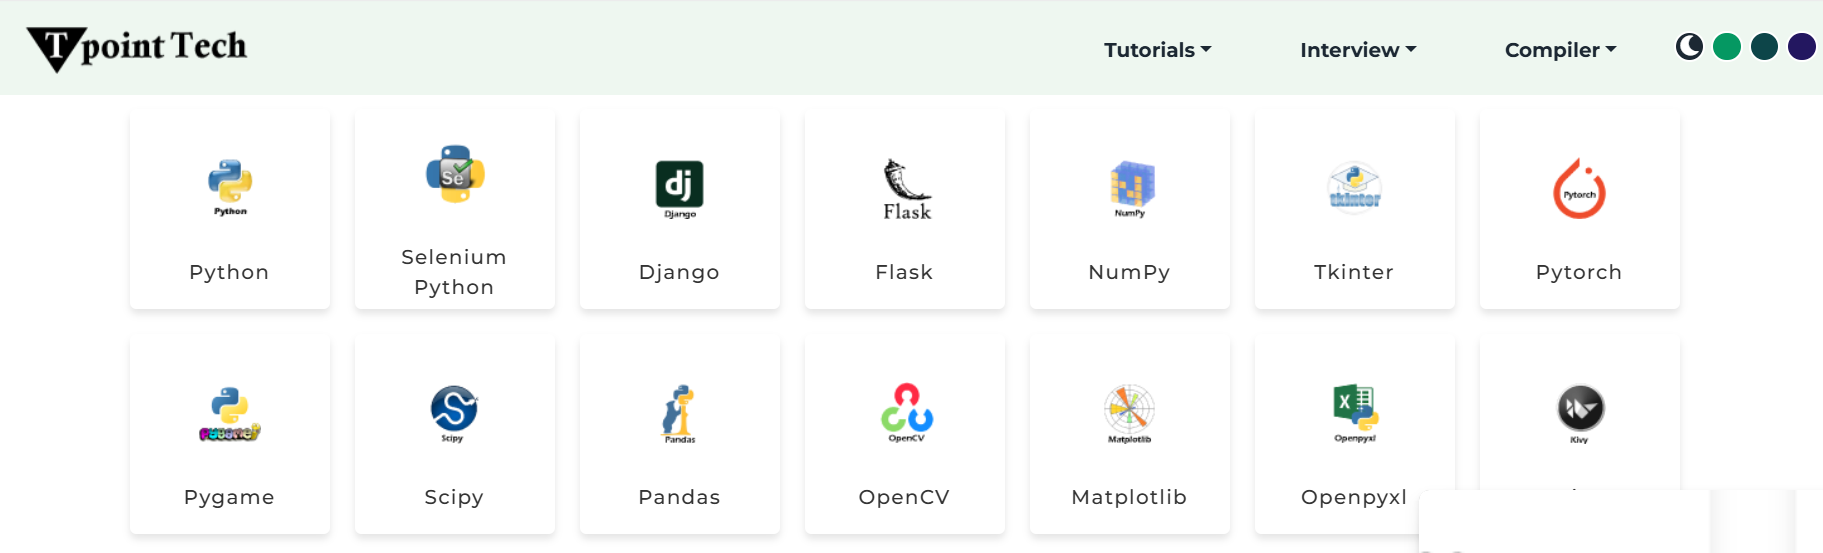Click the Flask horn logo icon
The width and height of the screenshot is (1823, 553).
[907, 189]
